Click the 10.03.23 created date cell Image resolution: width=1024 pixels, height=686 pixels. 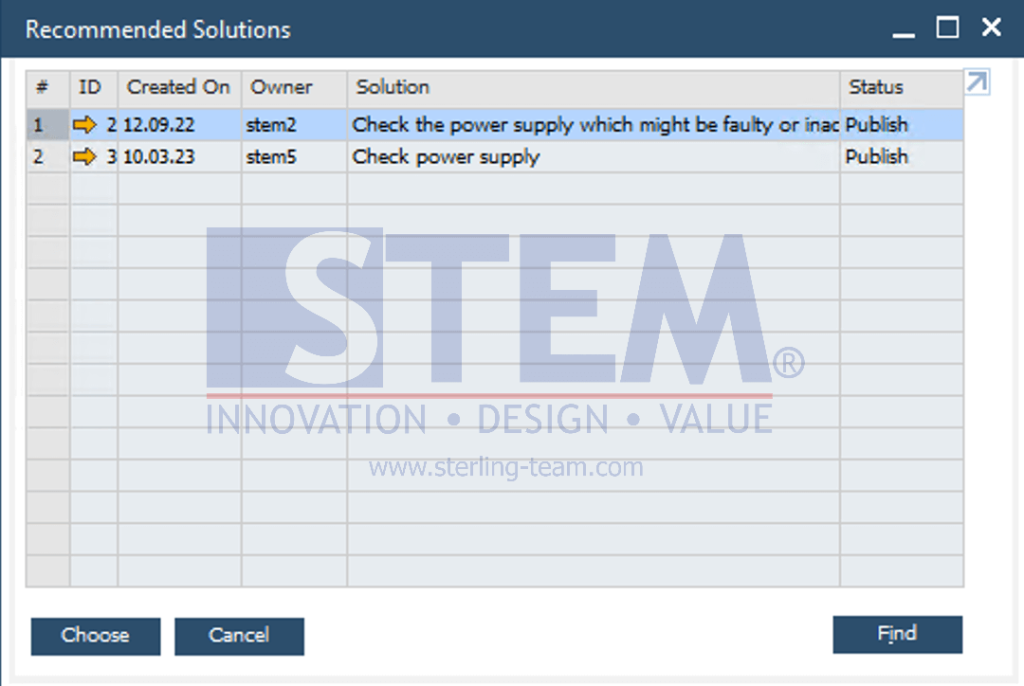pyautogui.click(x=159, y=156)
